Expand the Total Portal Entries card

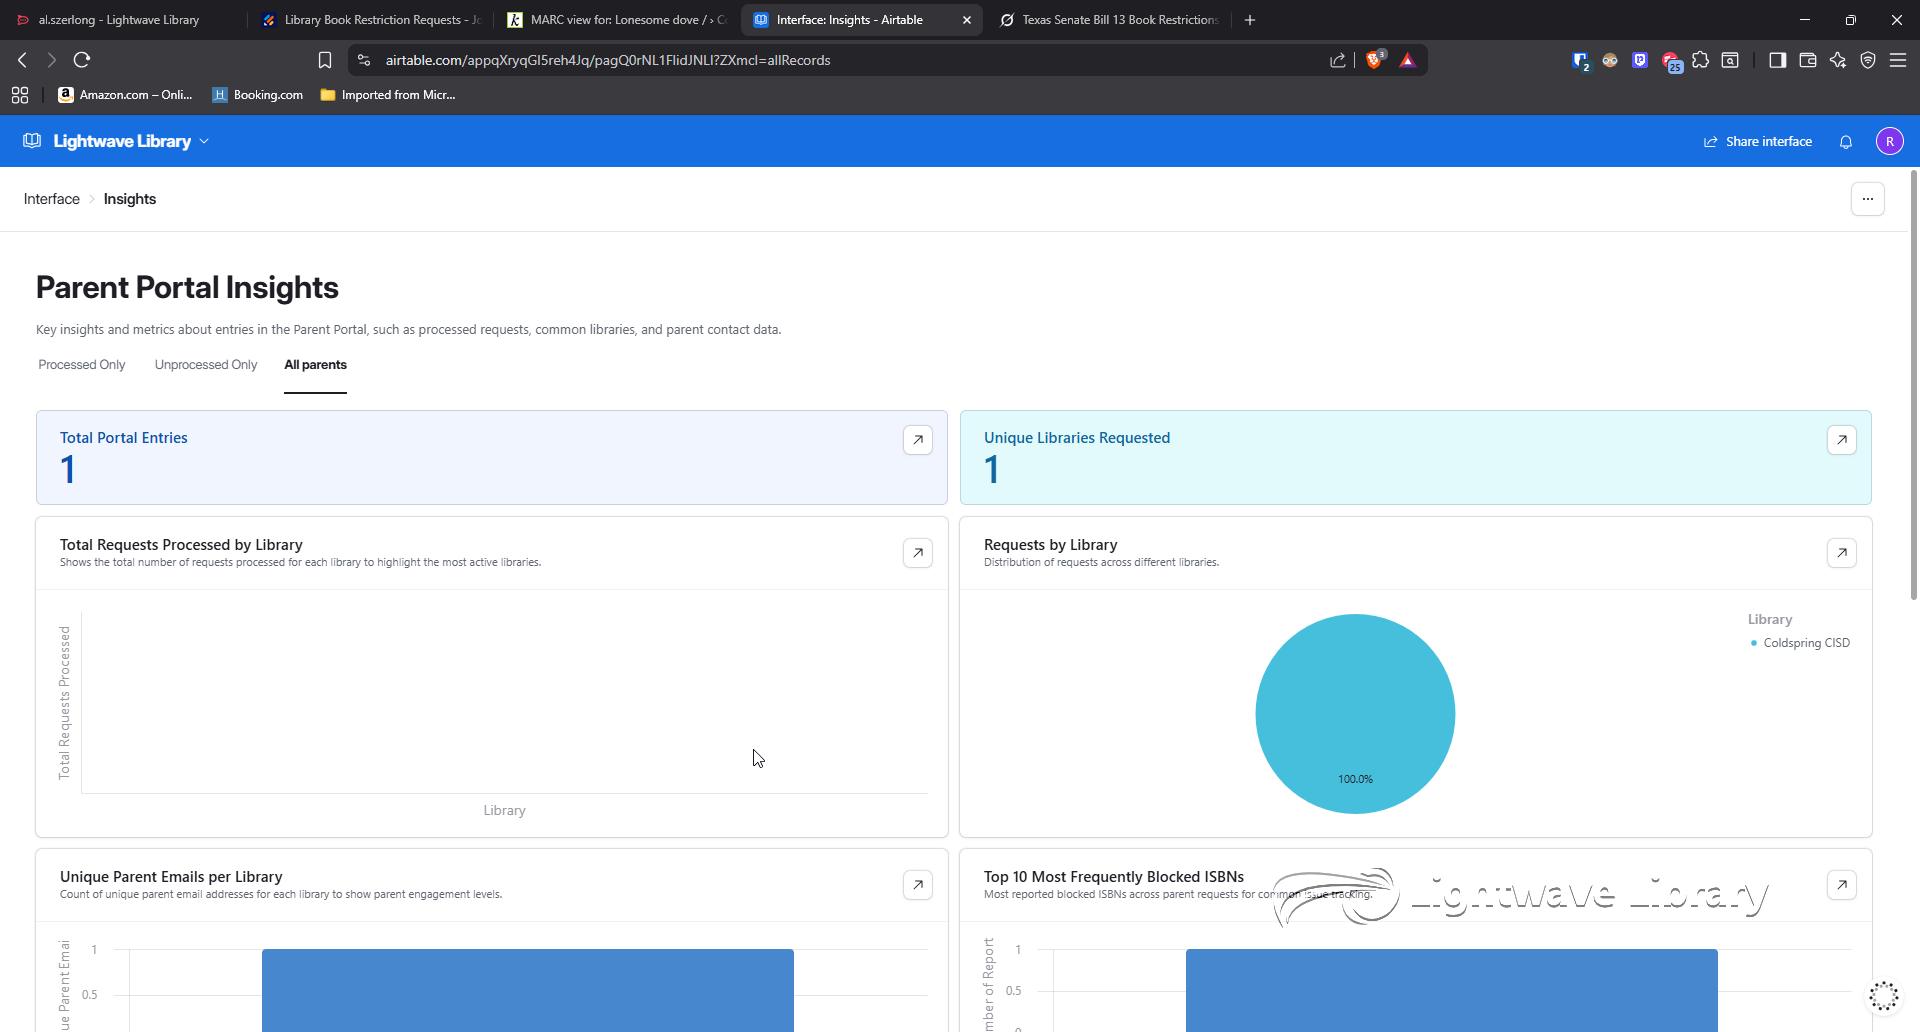point(917,440)
